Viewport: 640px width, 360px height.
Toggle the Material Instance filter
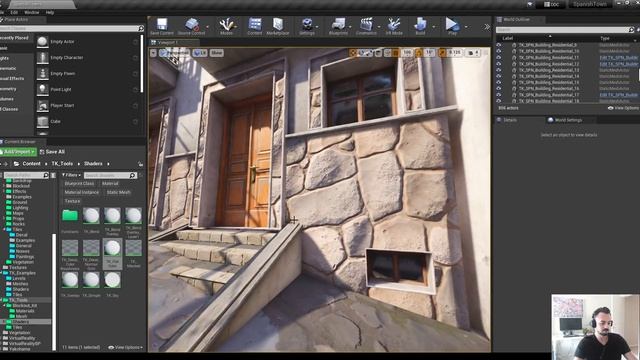click(x=81, y=192)
